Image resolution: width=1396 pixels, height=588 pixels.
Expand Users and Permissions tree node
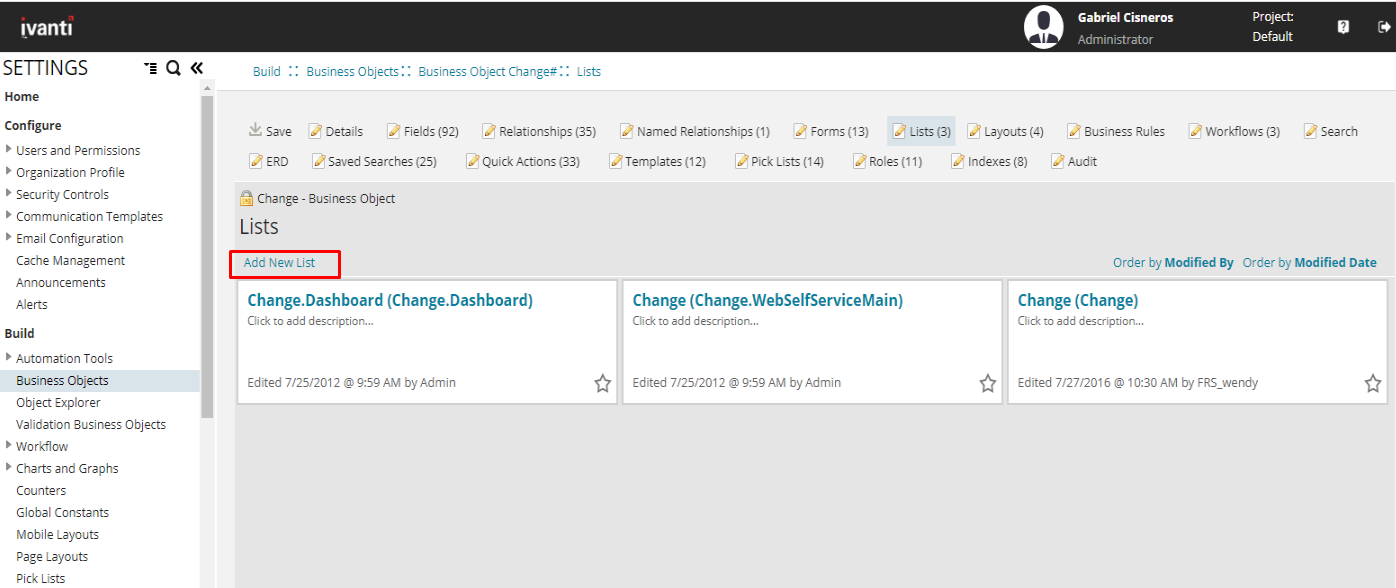click(9, 150)
